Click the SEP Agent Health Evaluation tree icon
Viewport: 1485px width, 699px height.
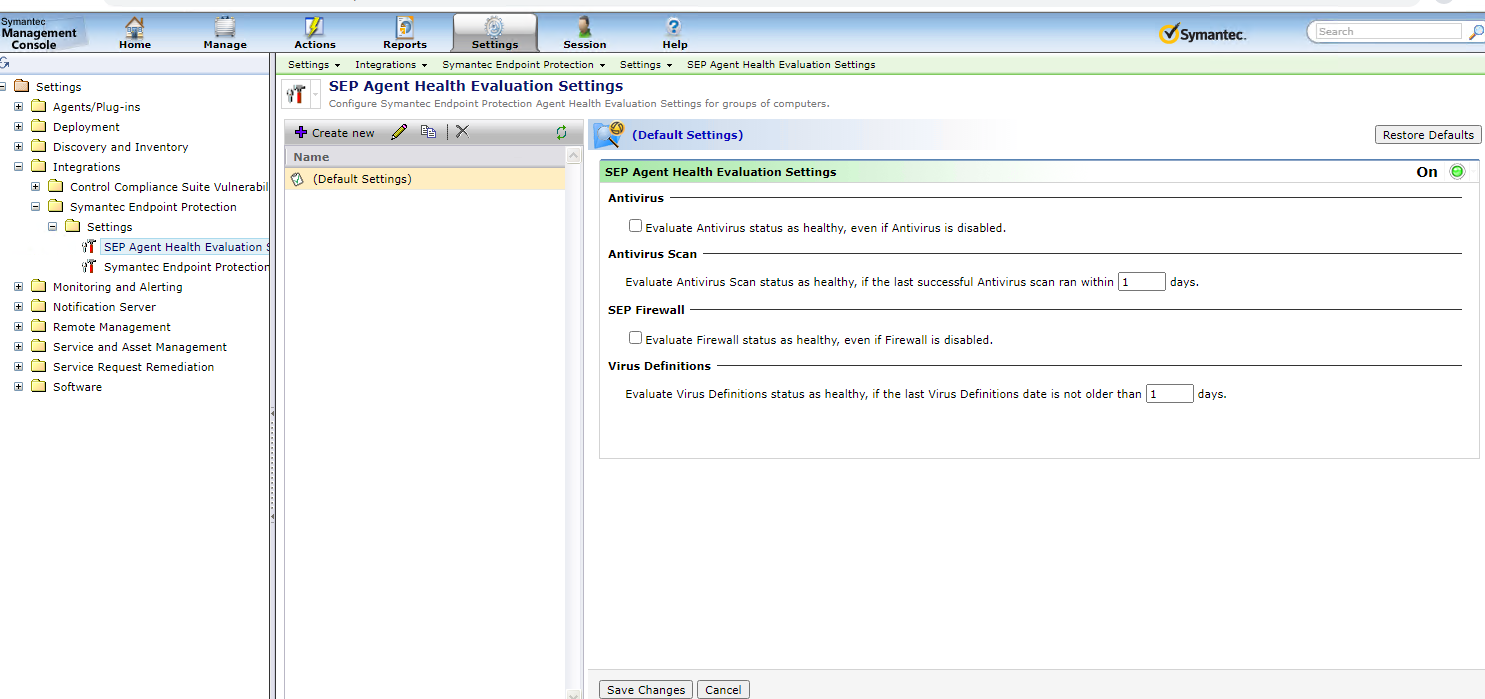[90, 247]
